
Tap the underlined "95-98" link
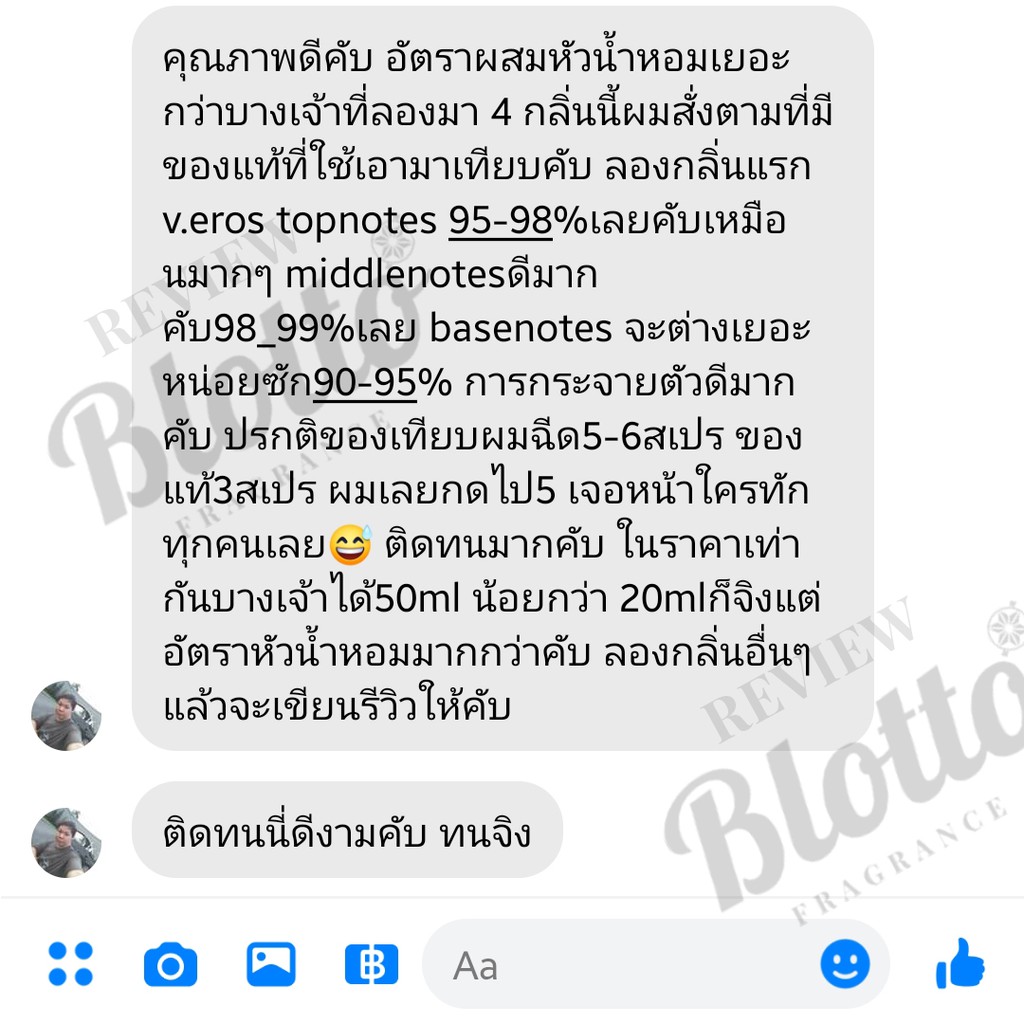click(500, 221)
